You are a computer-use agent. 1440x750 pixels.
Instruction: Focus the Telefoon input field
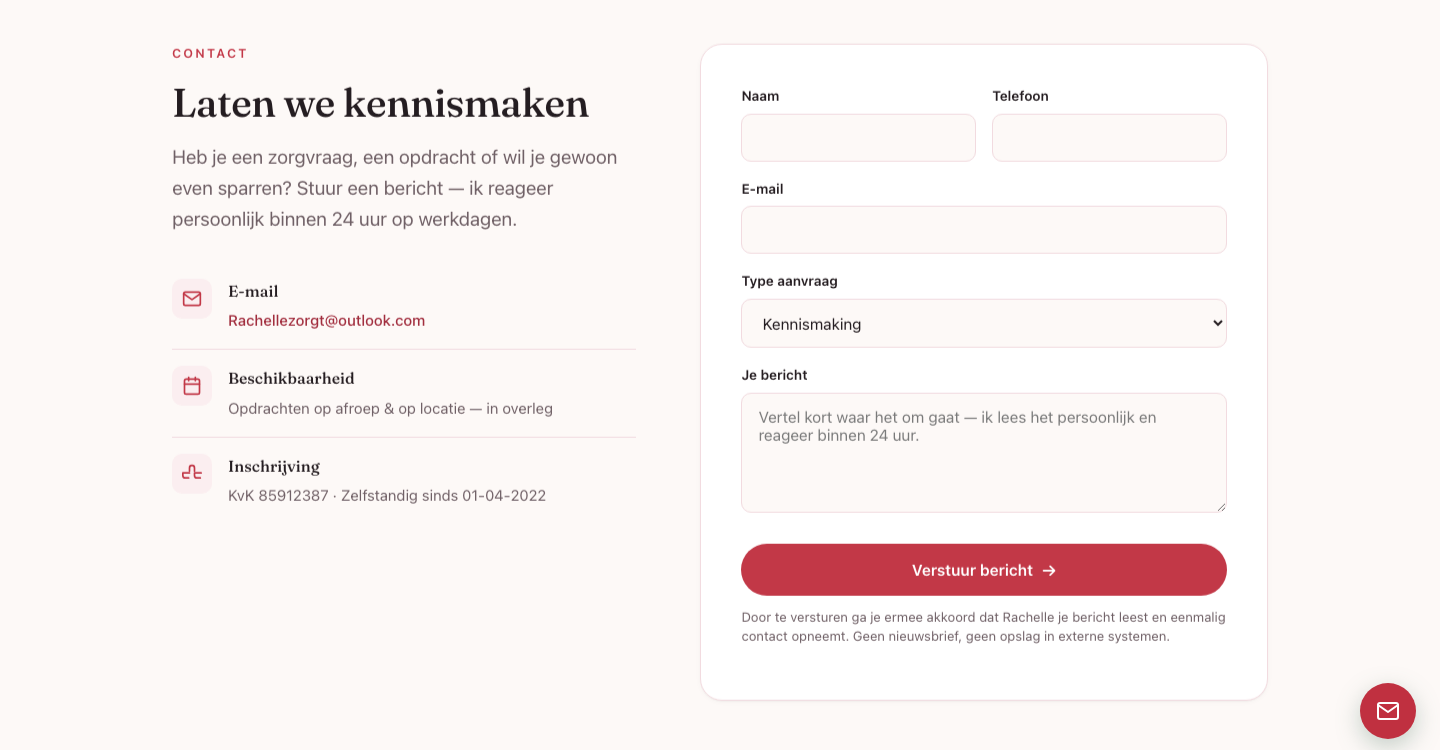1109,138
